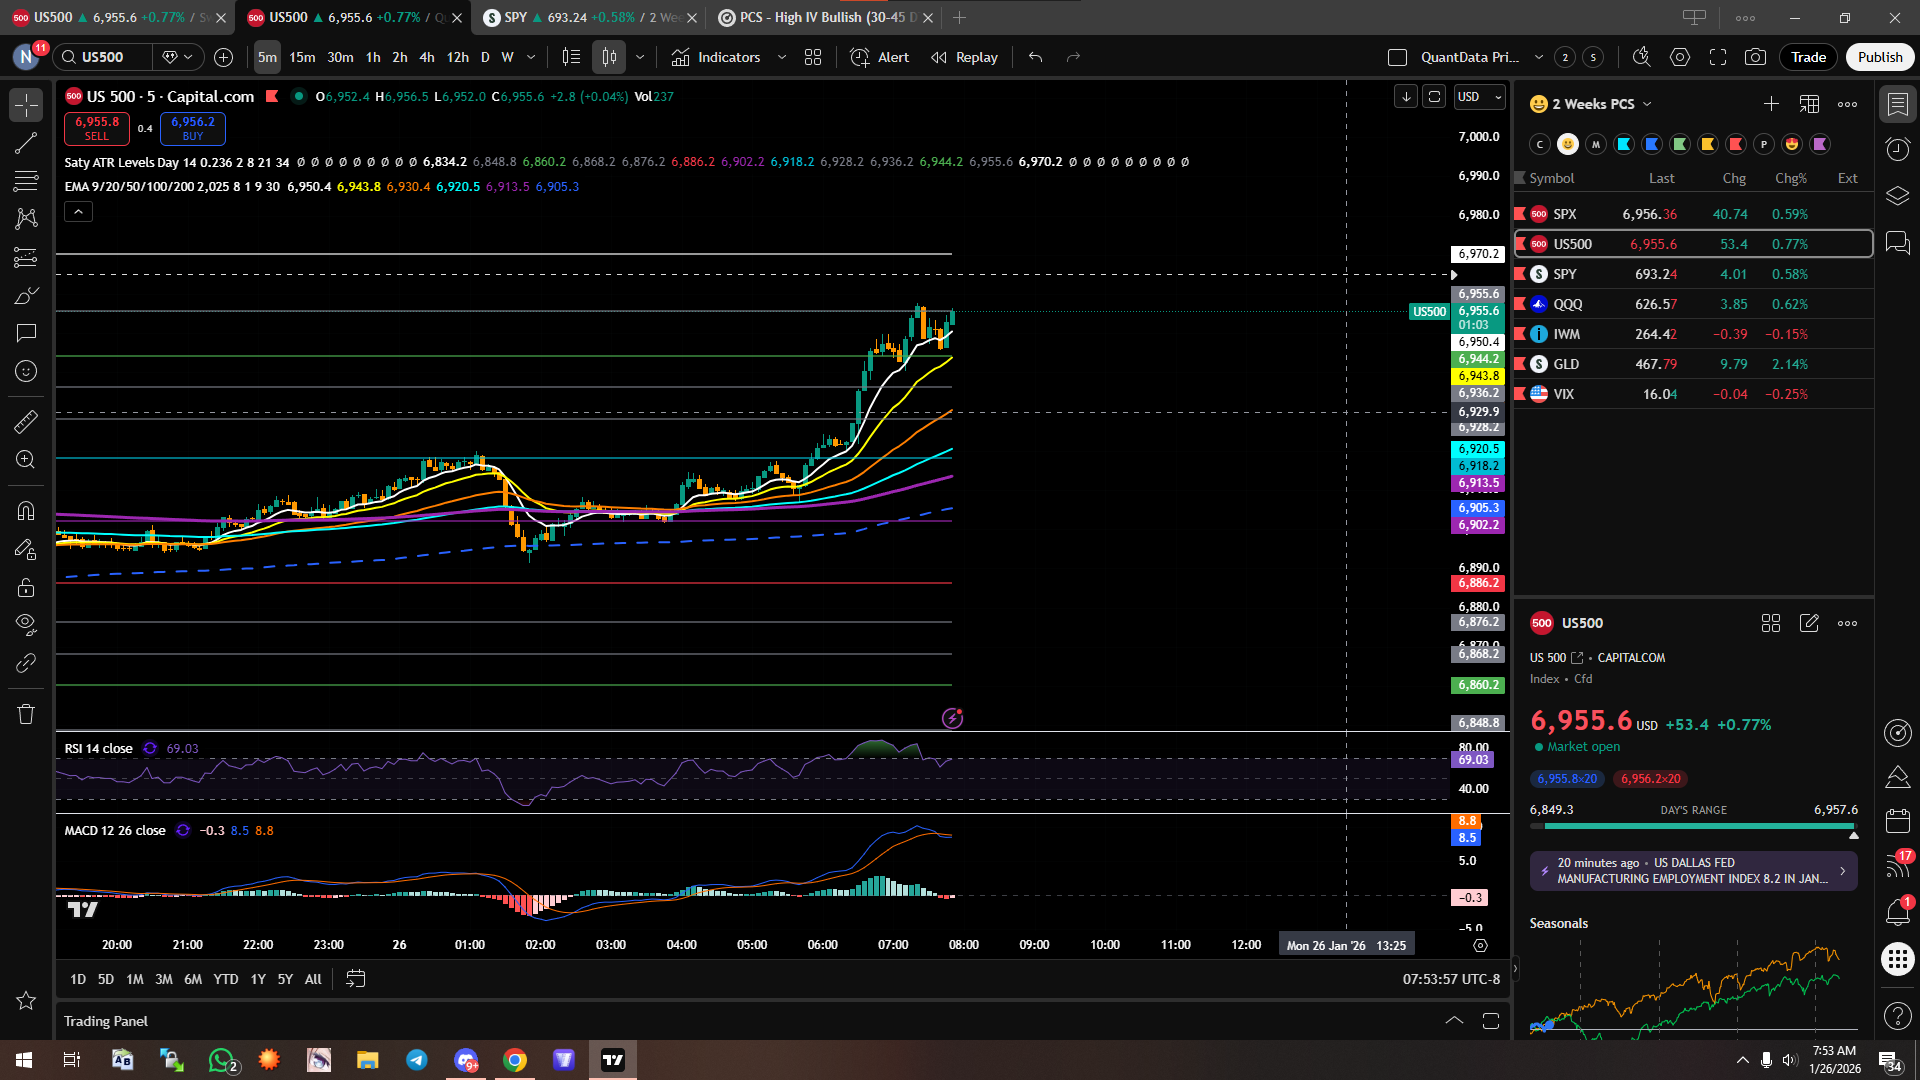Open the Fibonacci retracement tool
This screenshot has width=1920, height=1080.
(x=26, y=181)
